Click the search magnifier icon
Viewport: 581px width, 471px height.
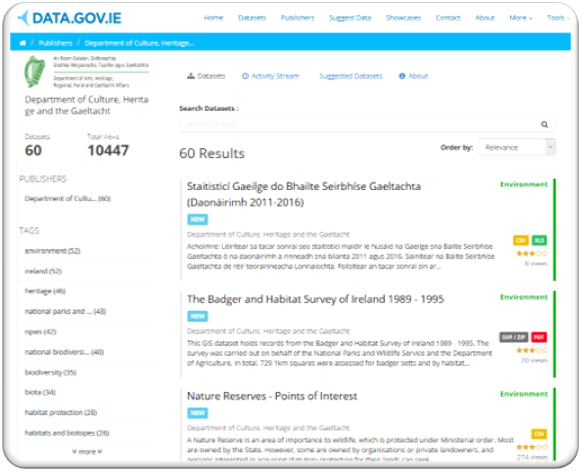point(544,124)
